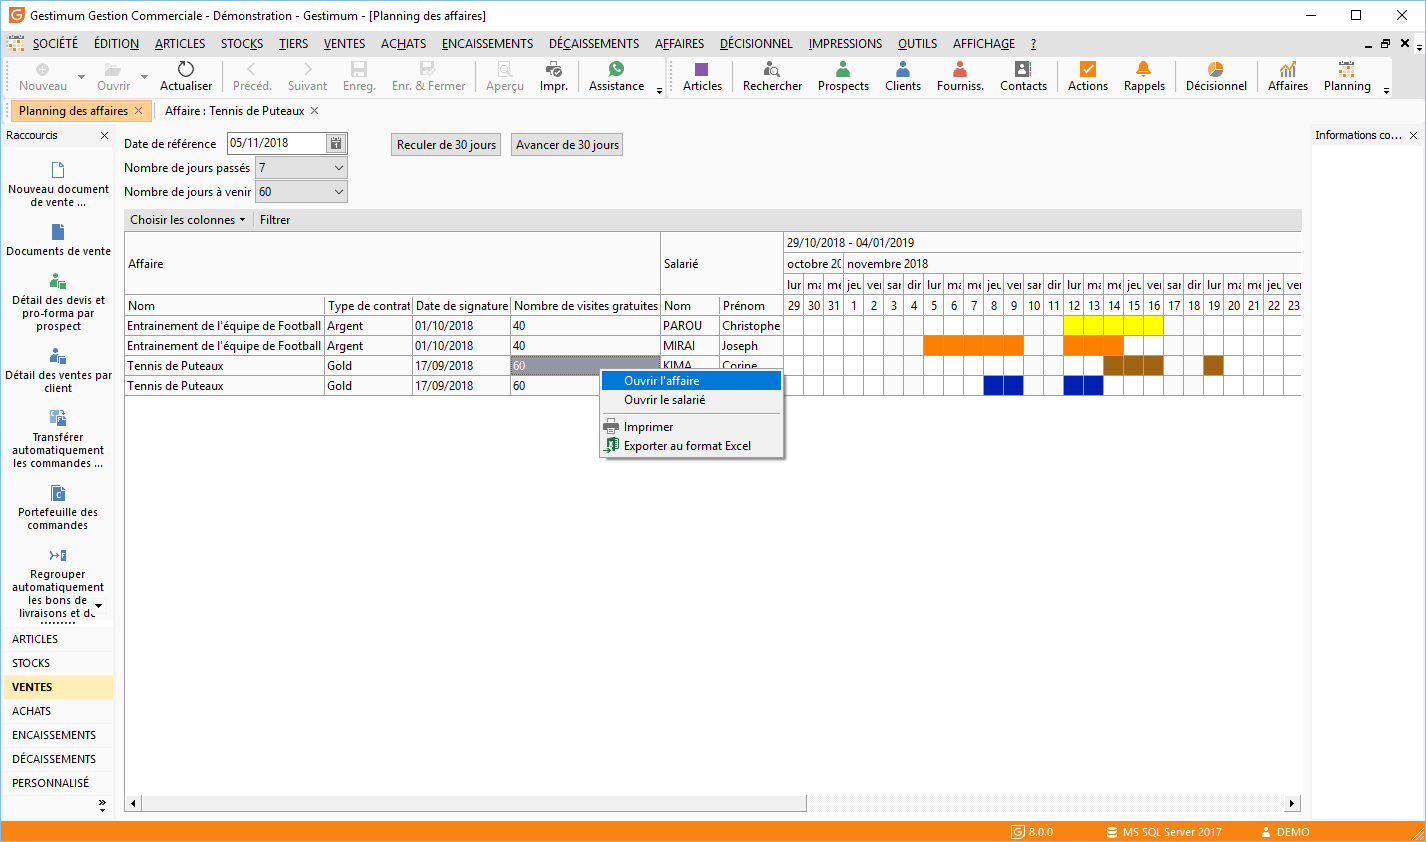1426x842 pixels.
Task: Open Fourniss. from the toolbar
Action: coord(960,76)
